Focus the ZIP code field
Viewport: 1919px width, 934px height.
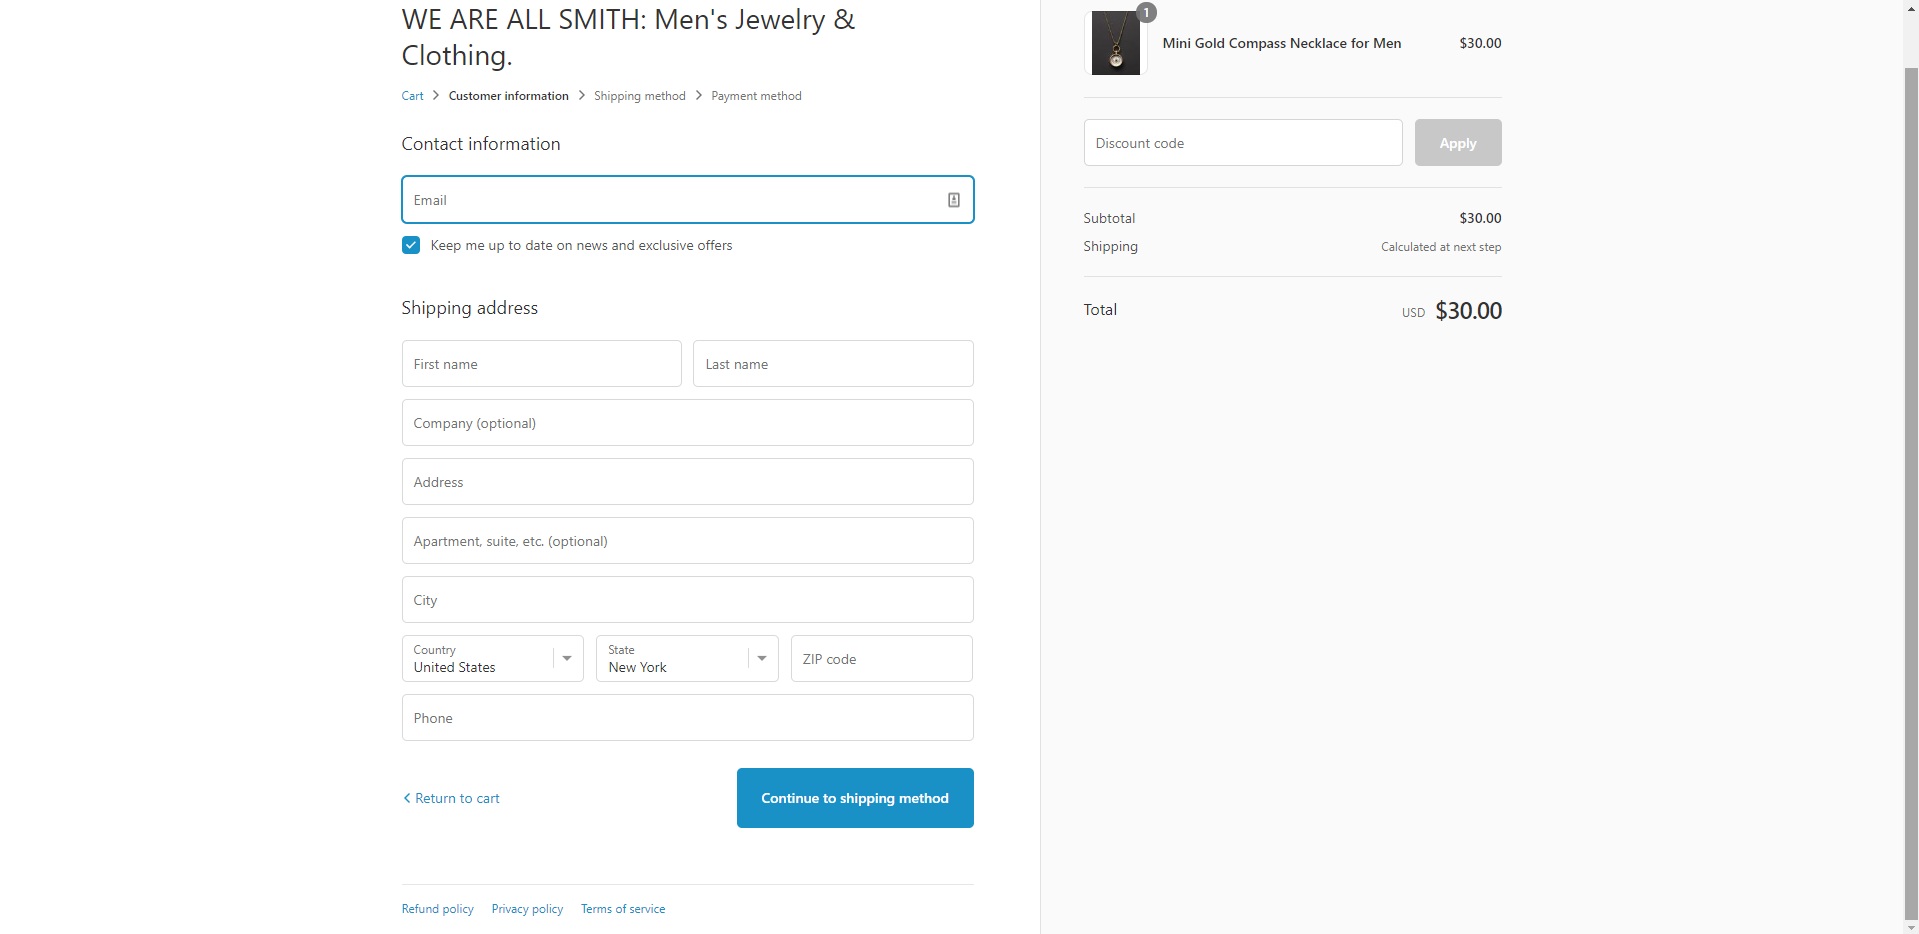pyautogui.click(x=881, y=659)
